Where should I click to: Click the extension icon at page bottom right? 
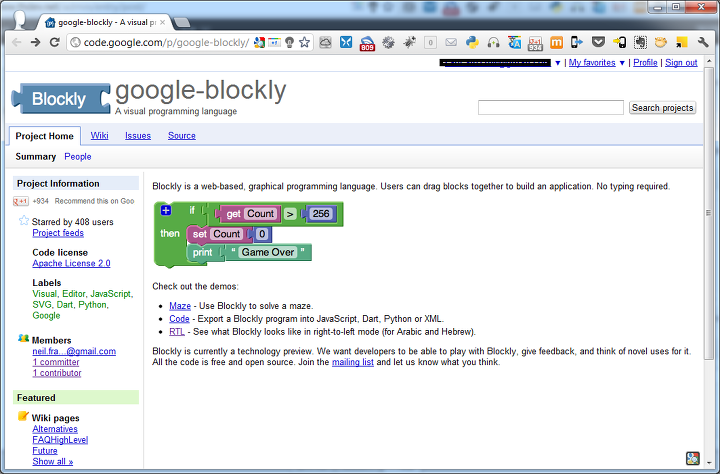pyautogui.click(x=692, y=458)
